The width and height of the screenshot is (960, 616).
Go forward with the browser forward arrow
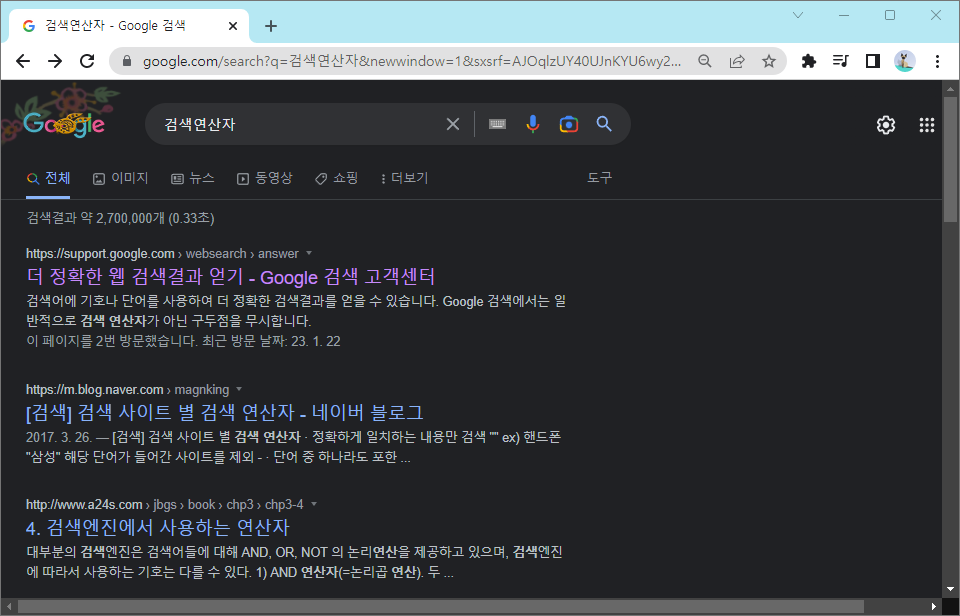pyautogui.click(x=55, y=61)
